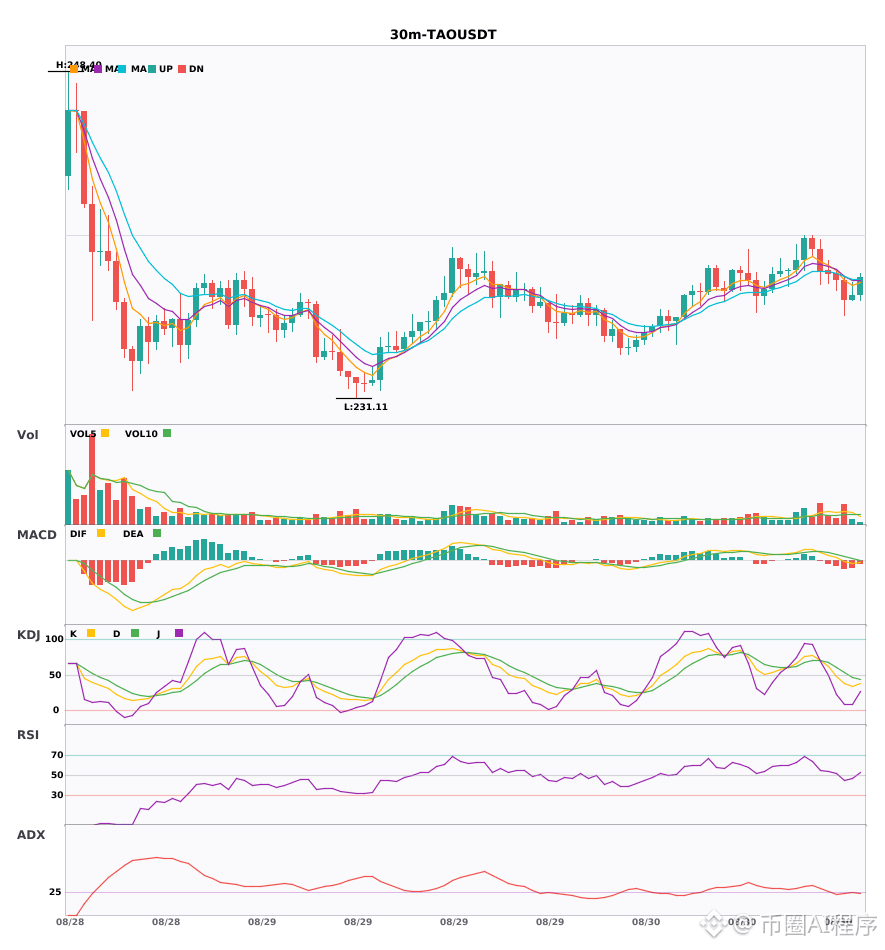Click the cyan MA legend swatch
885x950 pixels.
[x=122, y=69]
